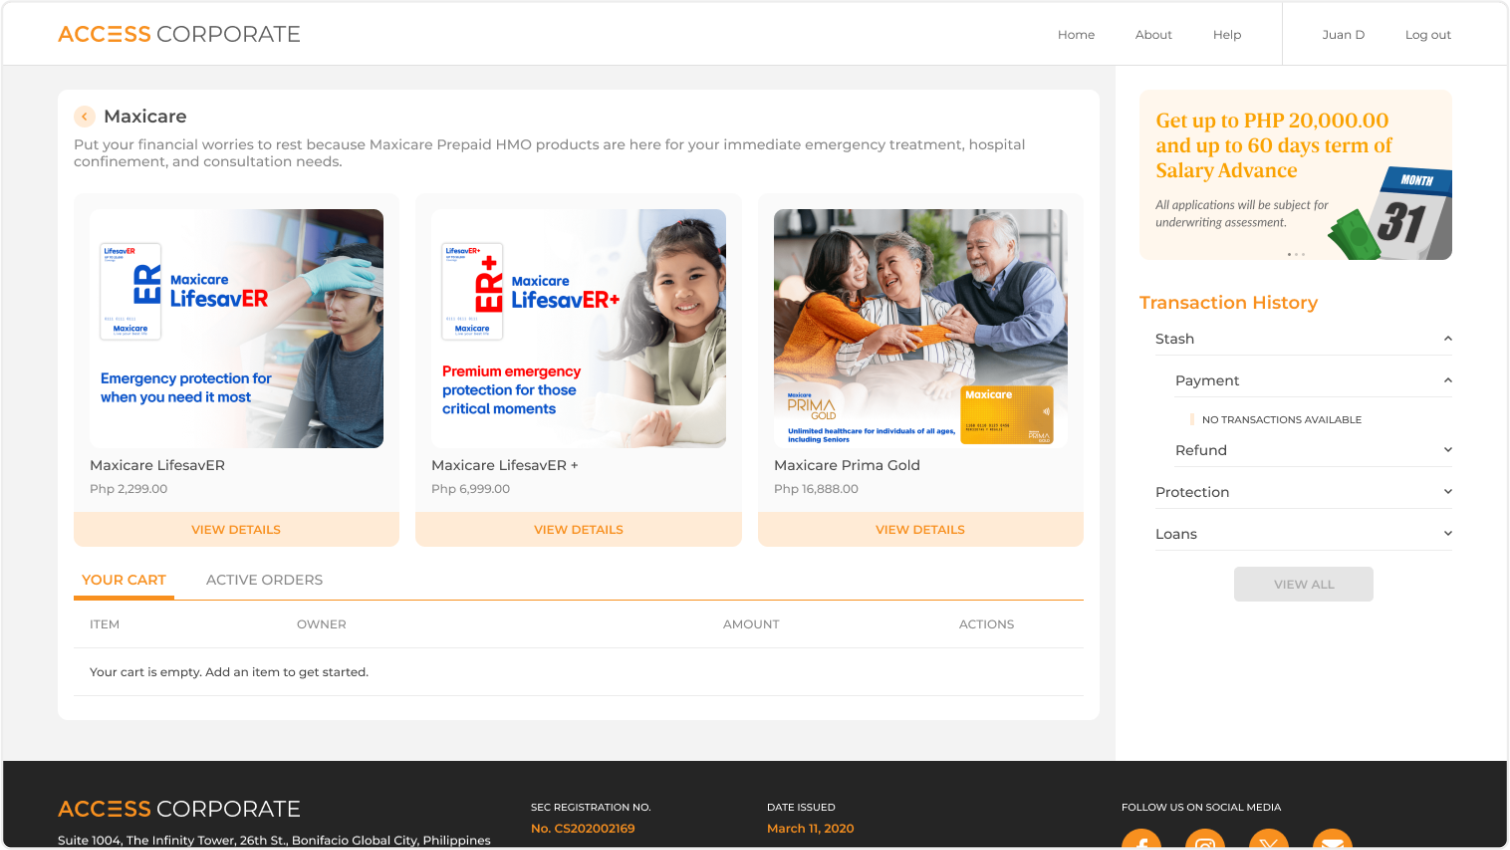
Task: Expand the Loans section chevron
Action: (x=1447, y=534)
